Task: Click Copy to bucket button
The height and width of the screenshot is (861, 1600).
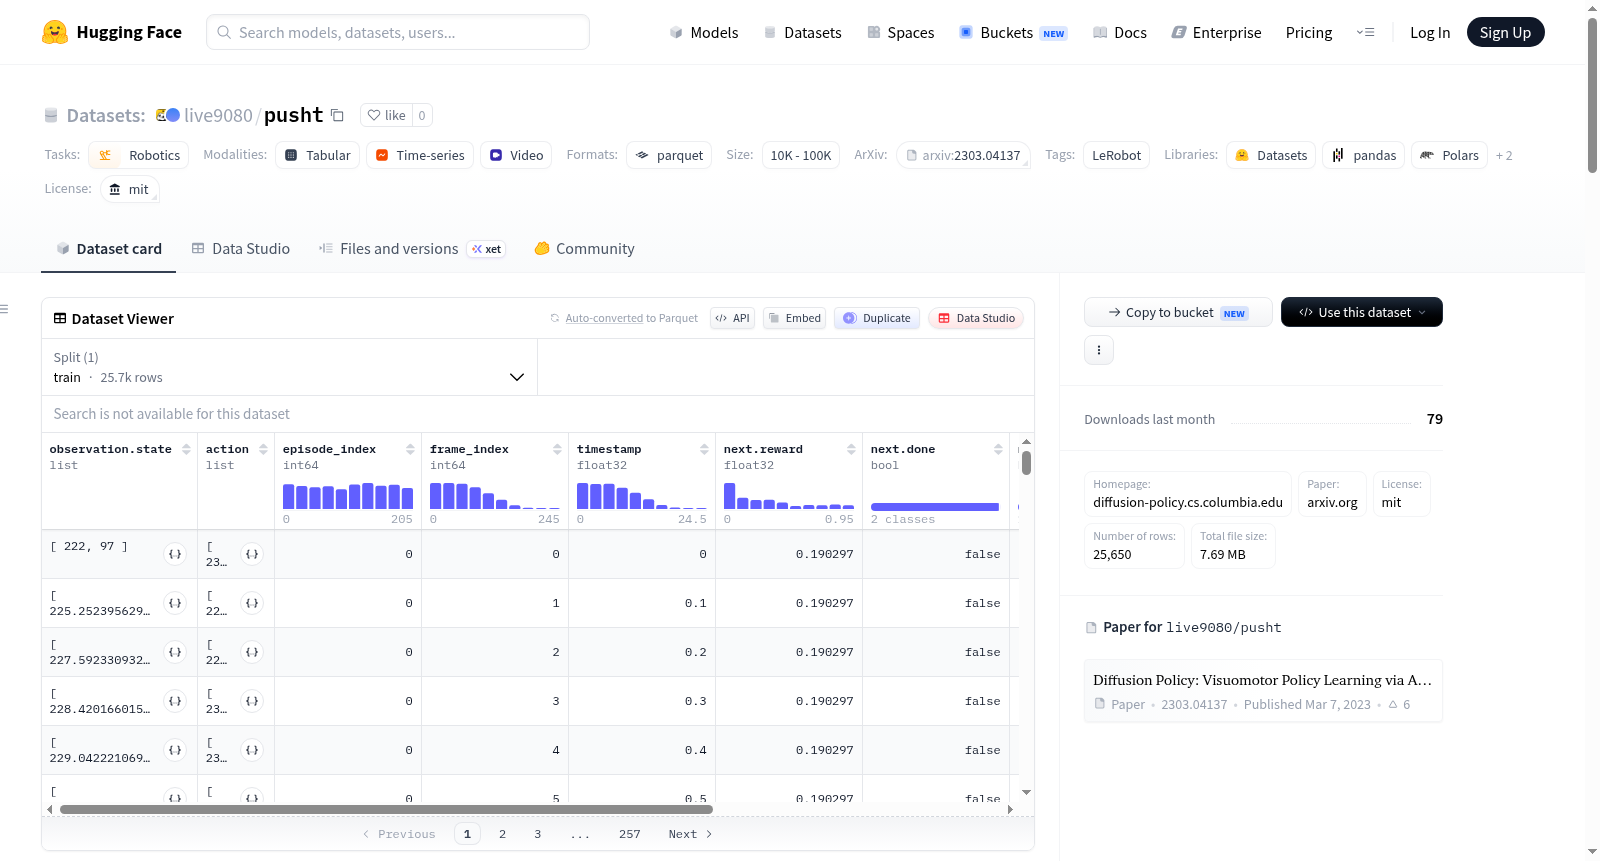Action: coord(1178,312)
